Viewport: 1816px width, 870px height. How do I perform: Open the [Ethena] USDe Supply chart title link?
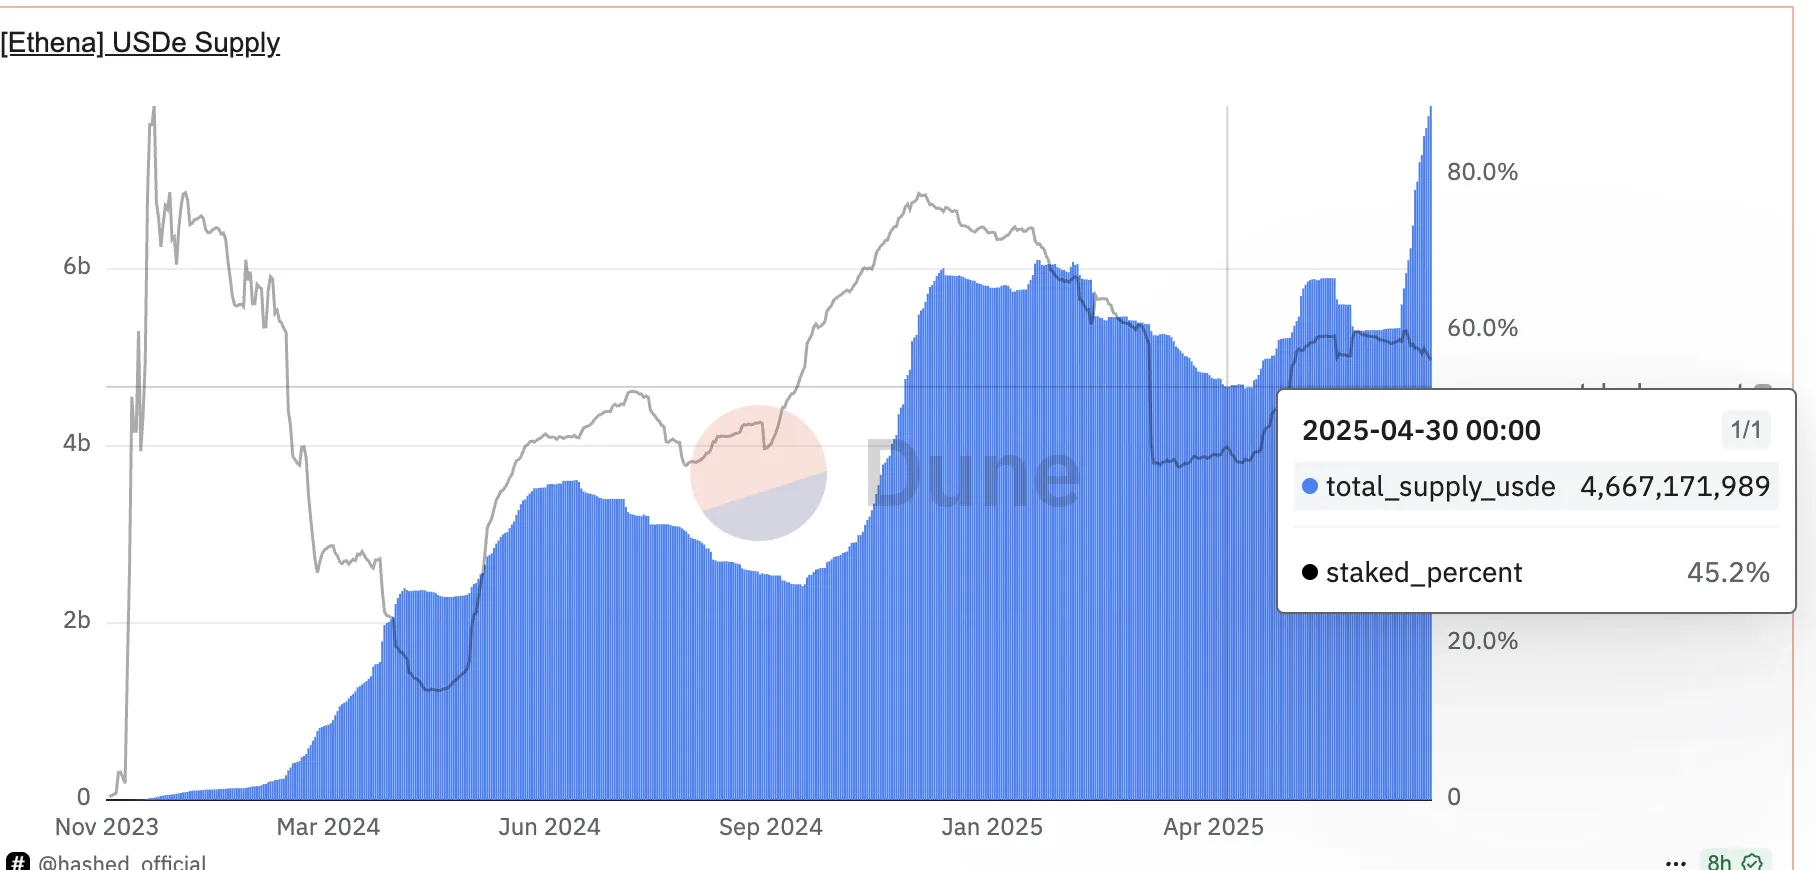(x=140, y=43)
